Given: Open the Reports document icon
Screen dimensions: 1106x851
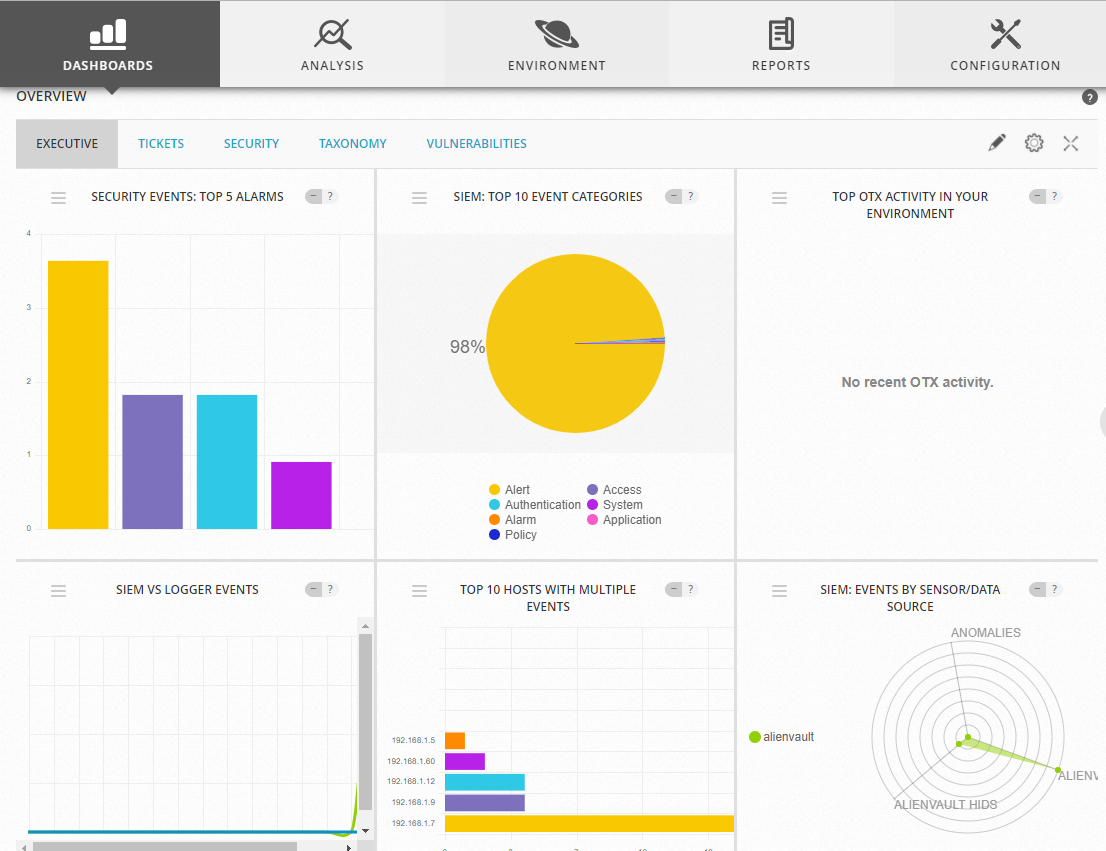Looking at the screenshot, I should [x=781, y=34].
